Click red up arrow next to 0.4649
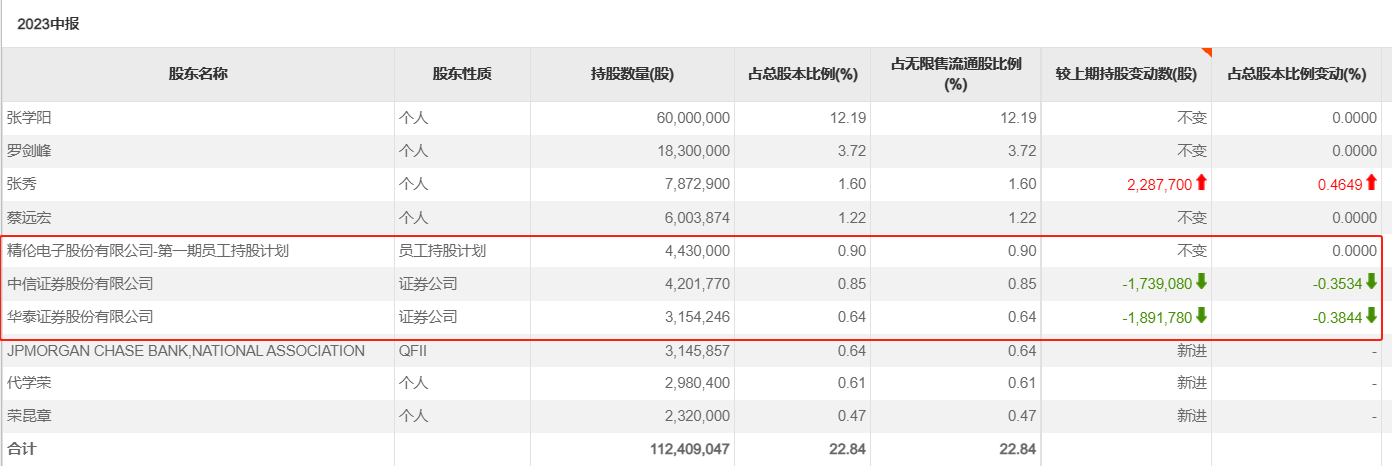This screenshot has height=466, width=1392. coord(1371,183)
